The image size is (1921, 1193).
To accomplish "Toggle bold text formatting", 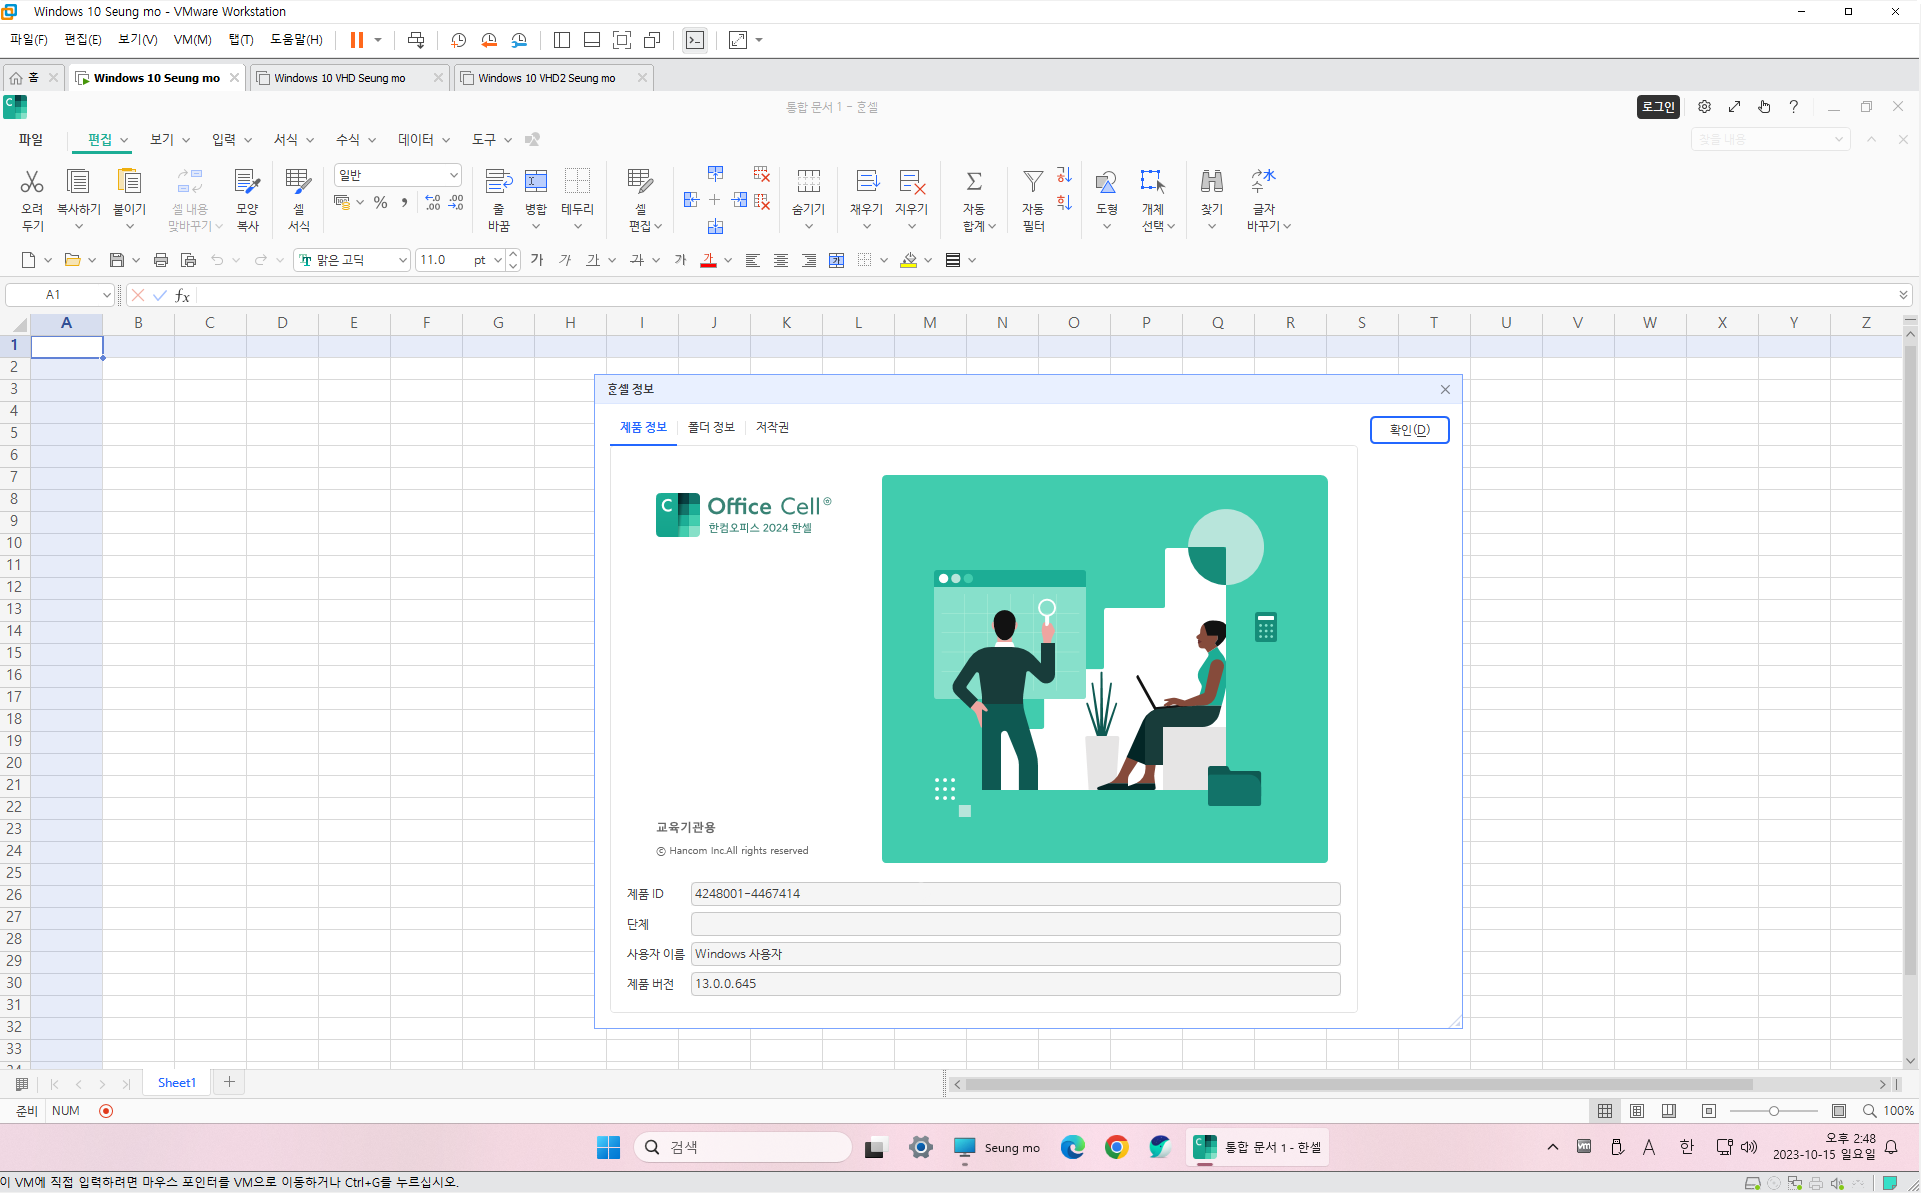I will point(537,260).
